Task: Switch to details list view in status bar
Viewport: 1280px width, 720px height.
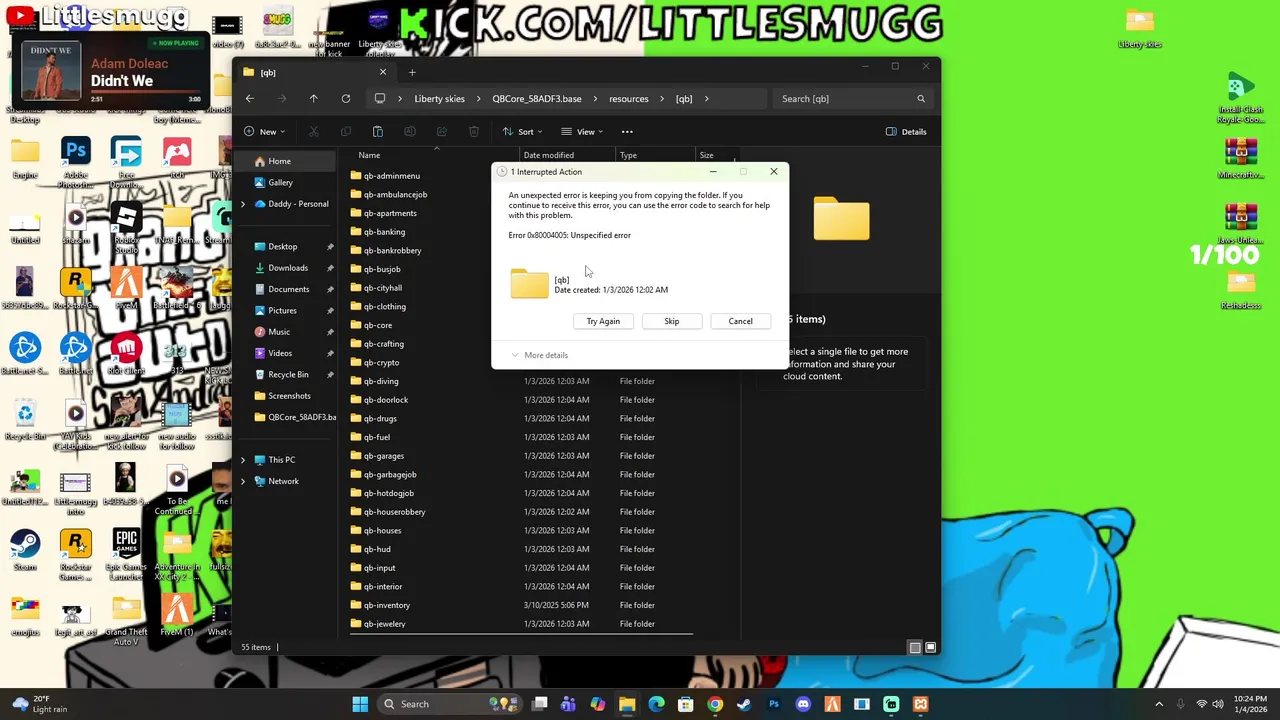Action: 914,647
